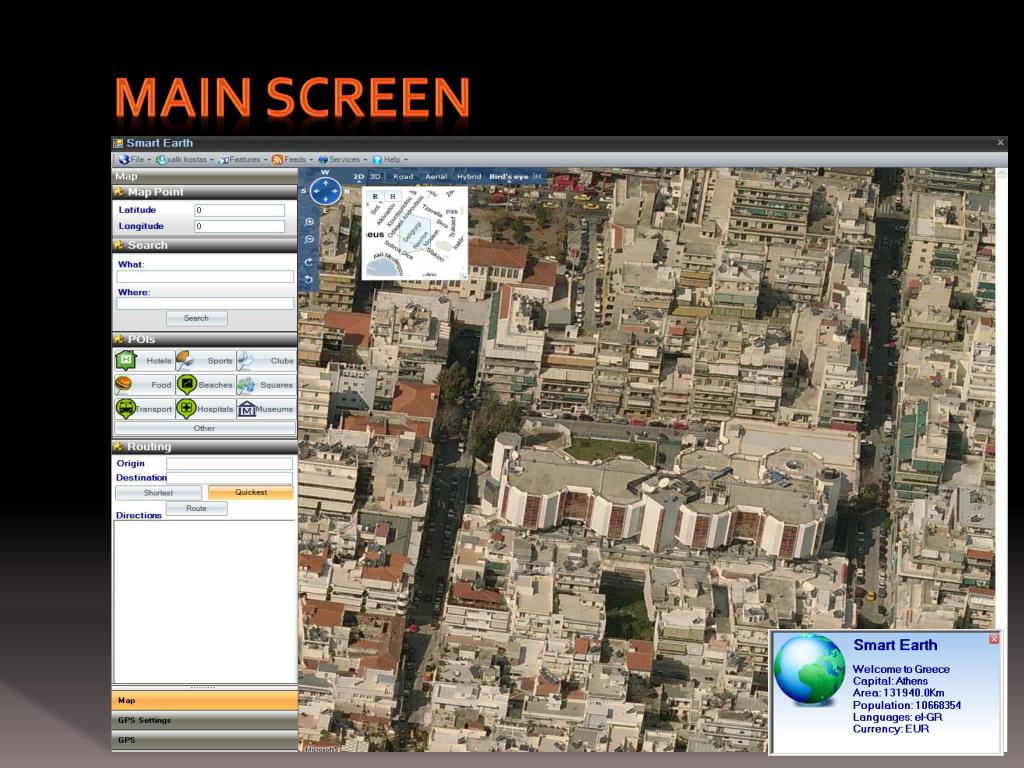Select the Shortest route option

[159, 493]
